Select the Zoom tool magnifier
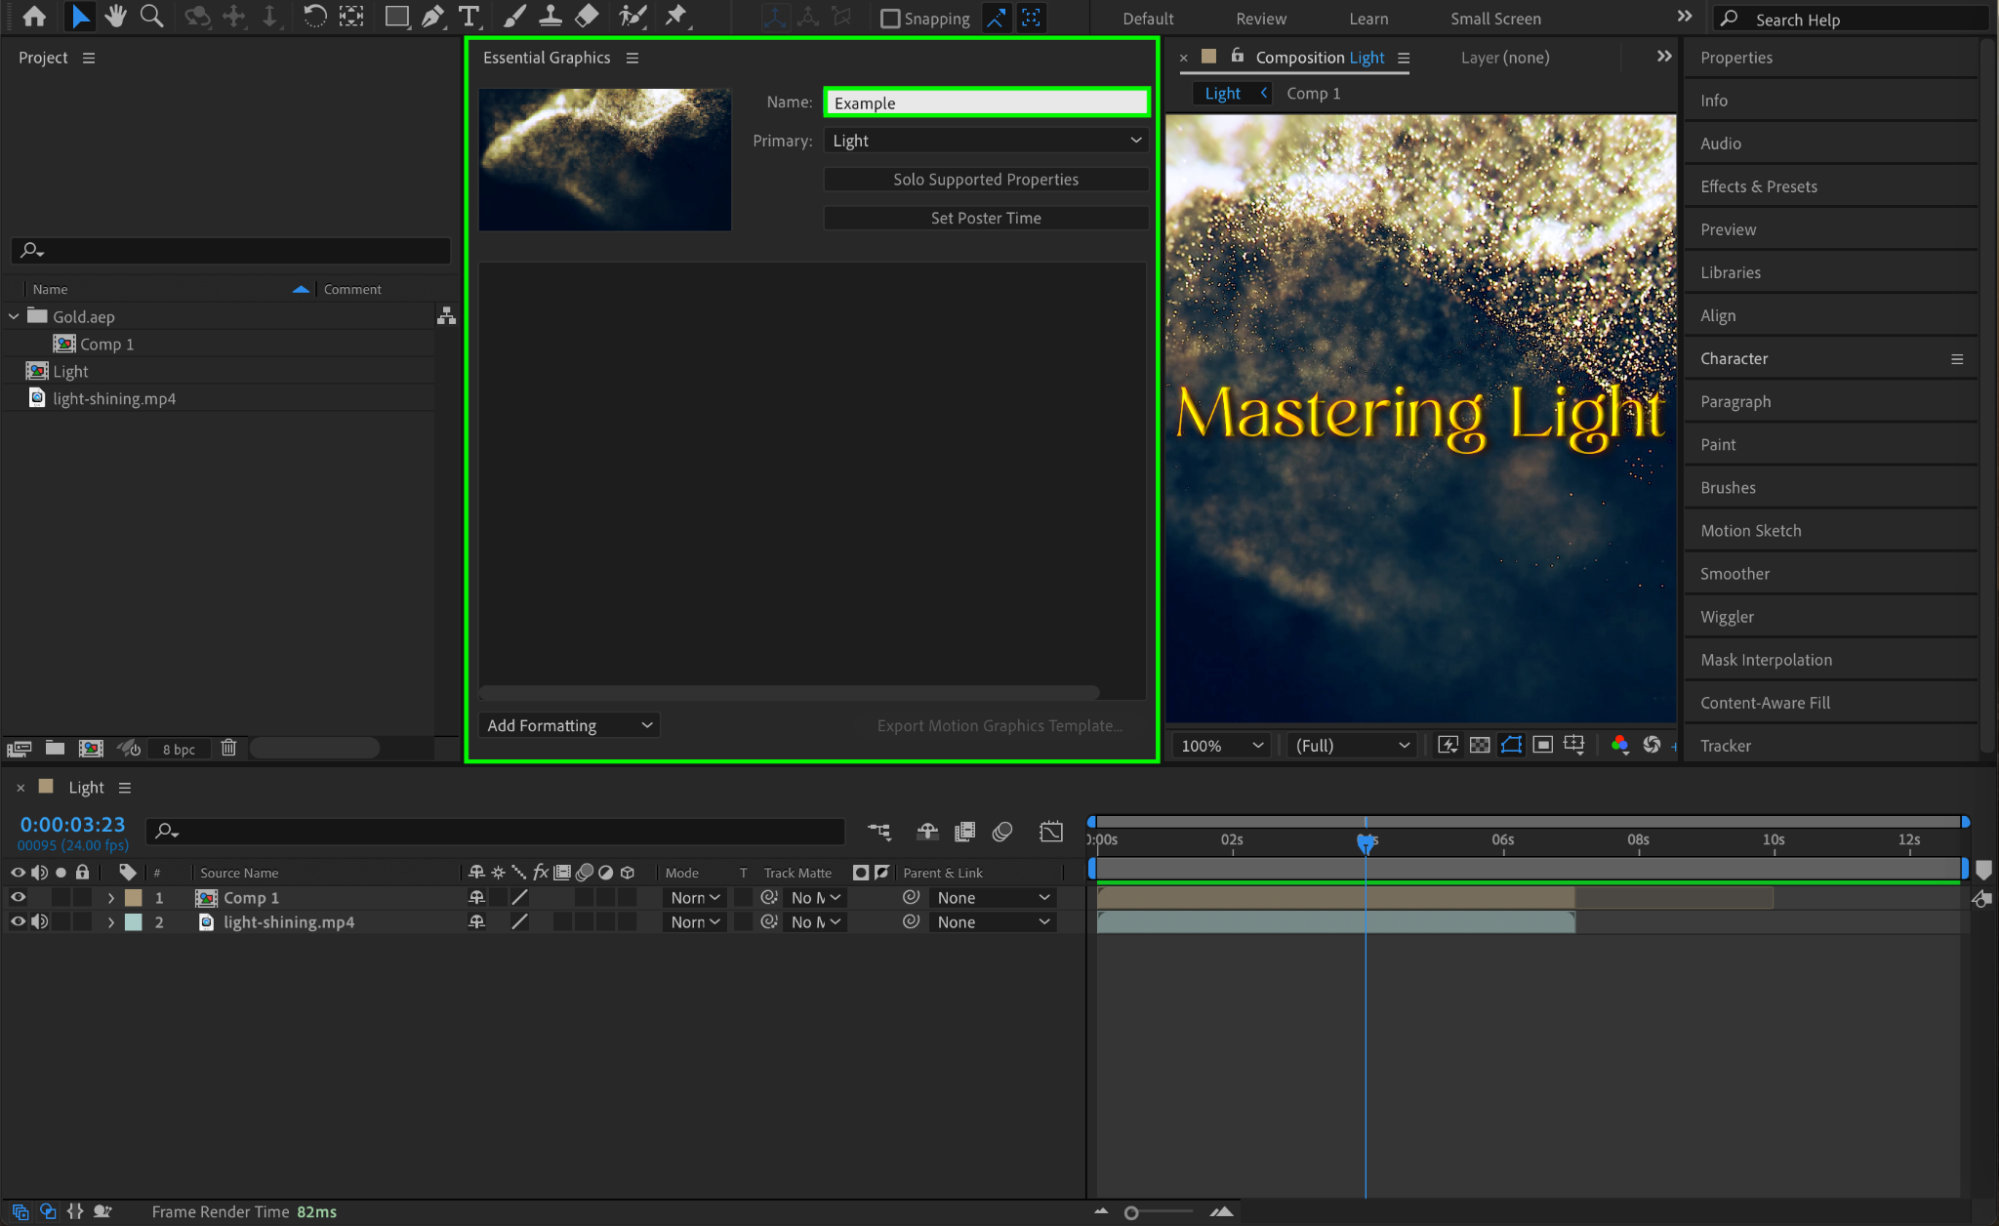 point(152,16)
